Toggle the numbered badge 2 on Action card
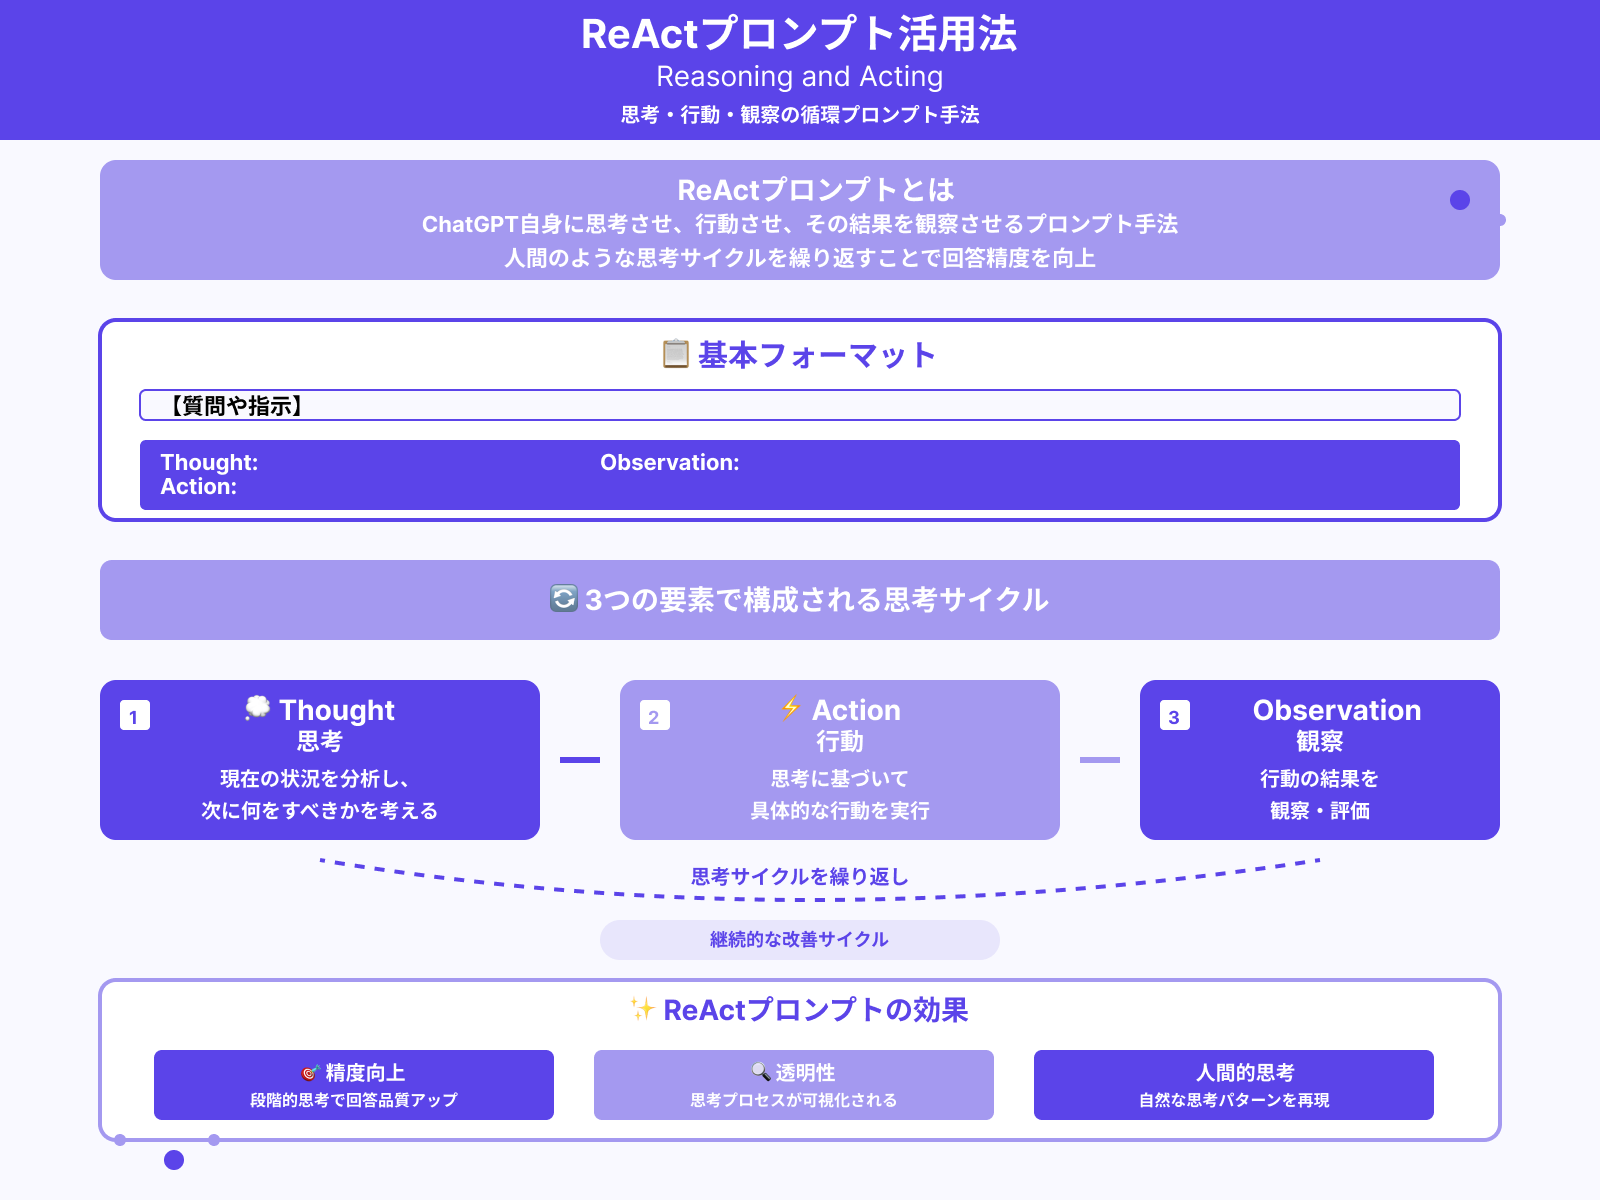Image resolution: width=1600 pixels, height=1200 pixels. [653, 715]
